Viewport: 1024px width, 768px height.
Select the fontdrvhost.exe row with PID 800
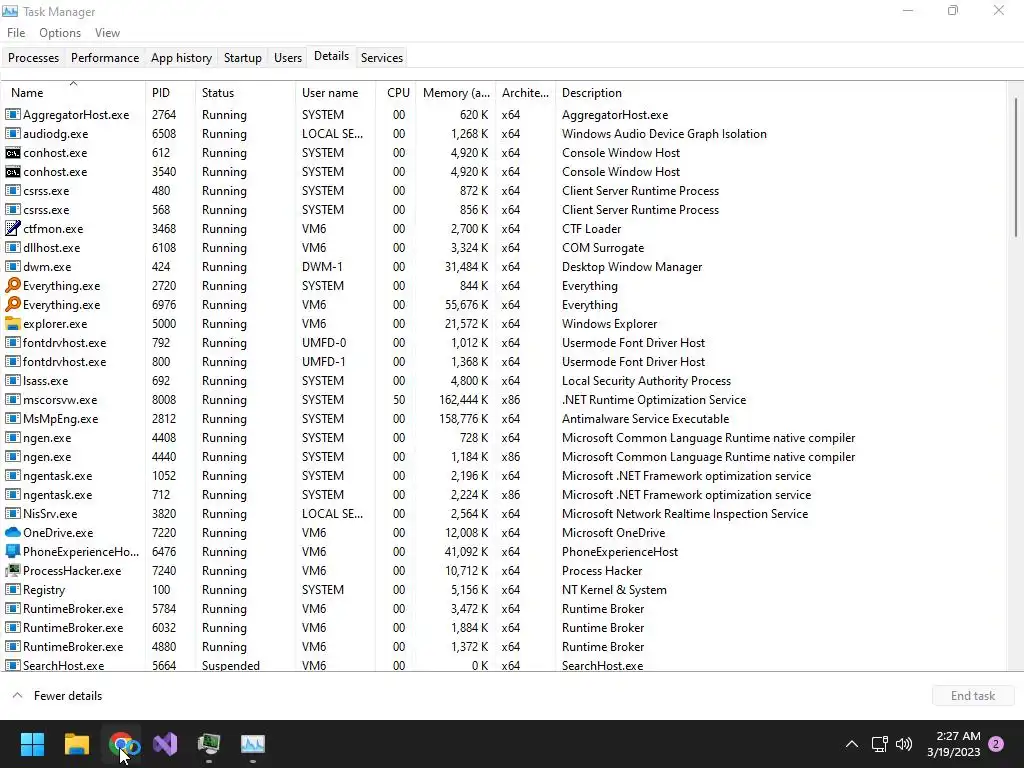coord(503,362)
